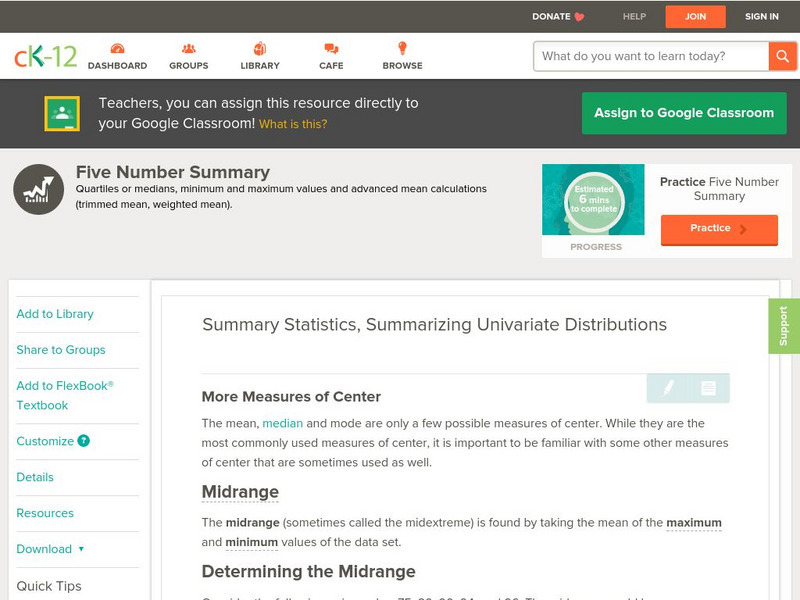Follow the 'What is this?' link
800x600 pixels.
[x=293, y=124]
